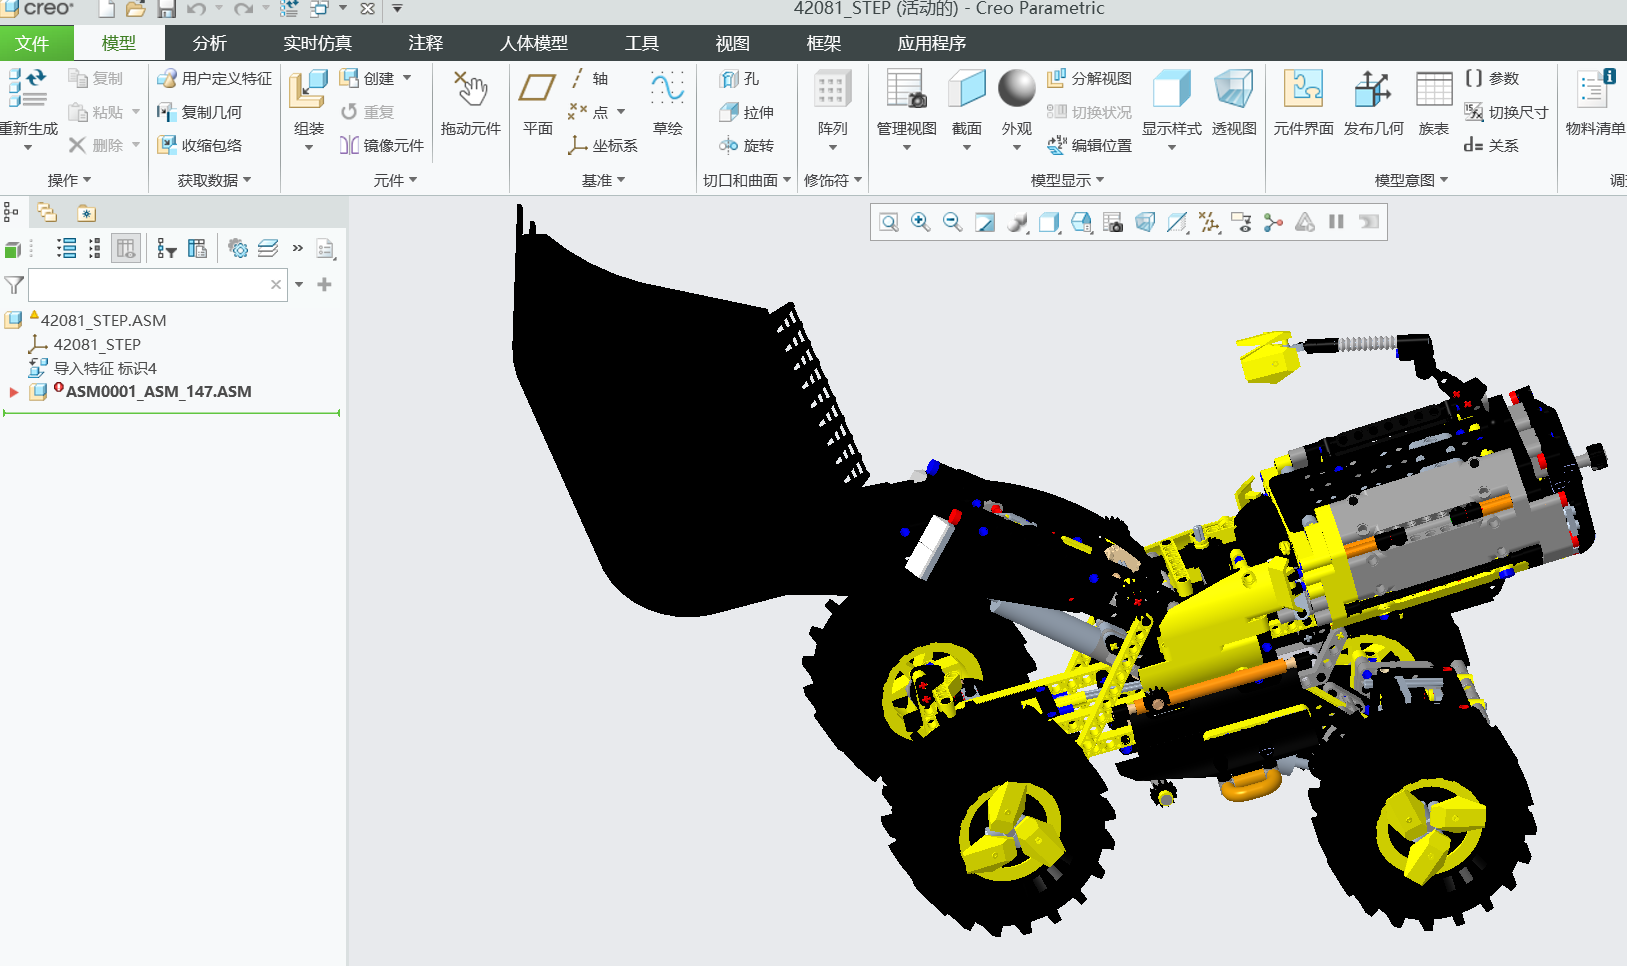Screen dimensions: 1627x966
Task: Open the 草绘 sketch tool
Action: 667,102
